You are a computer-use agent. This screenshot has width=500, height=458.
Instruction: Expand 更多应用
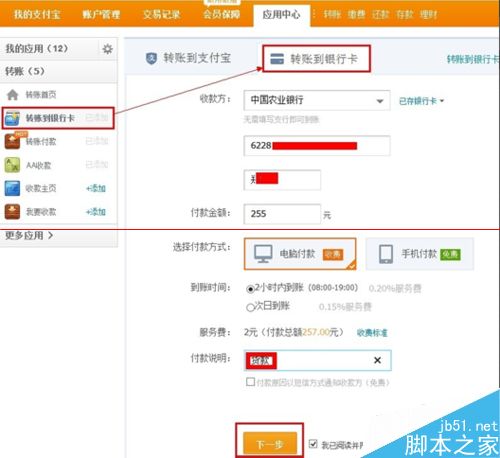(29, 235)
